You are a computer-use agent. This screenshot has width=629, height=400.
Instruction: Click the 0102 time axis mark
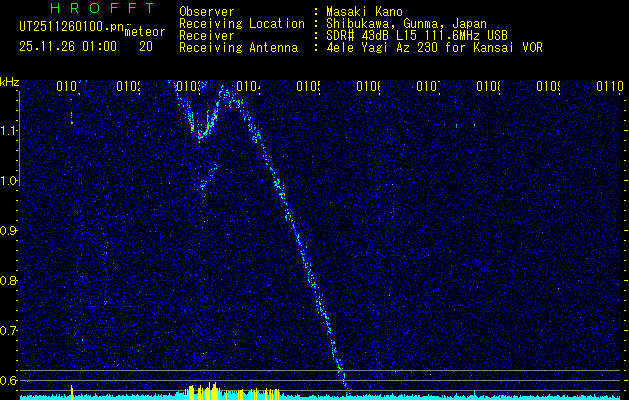(129, 86)
